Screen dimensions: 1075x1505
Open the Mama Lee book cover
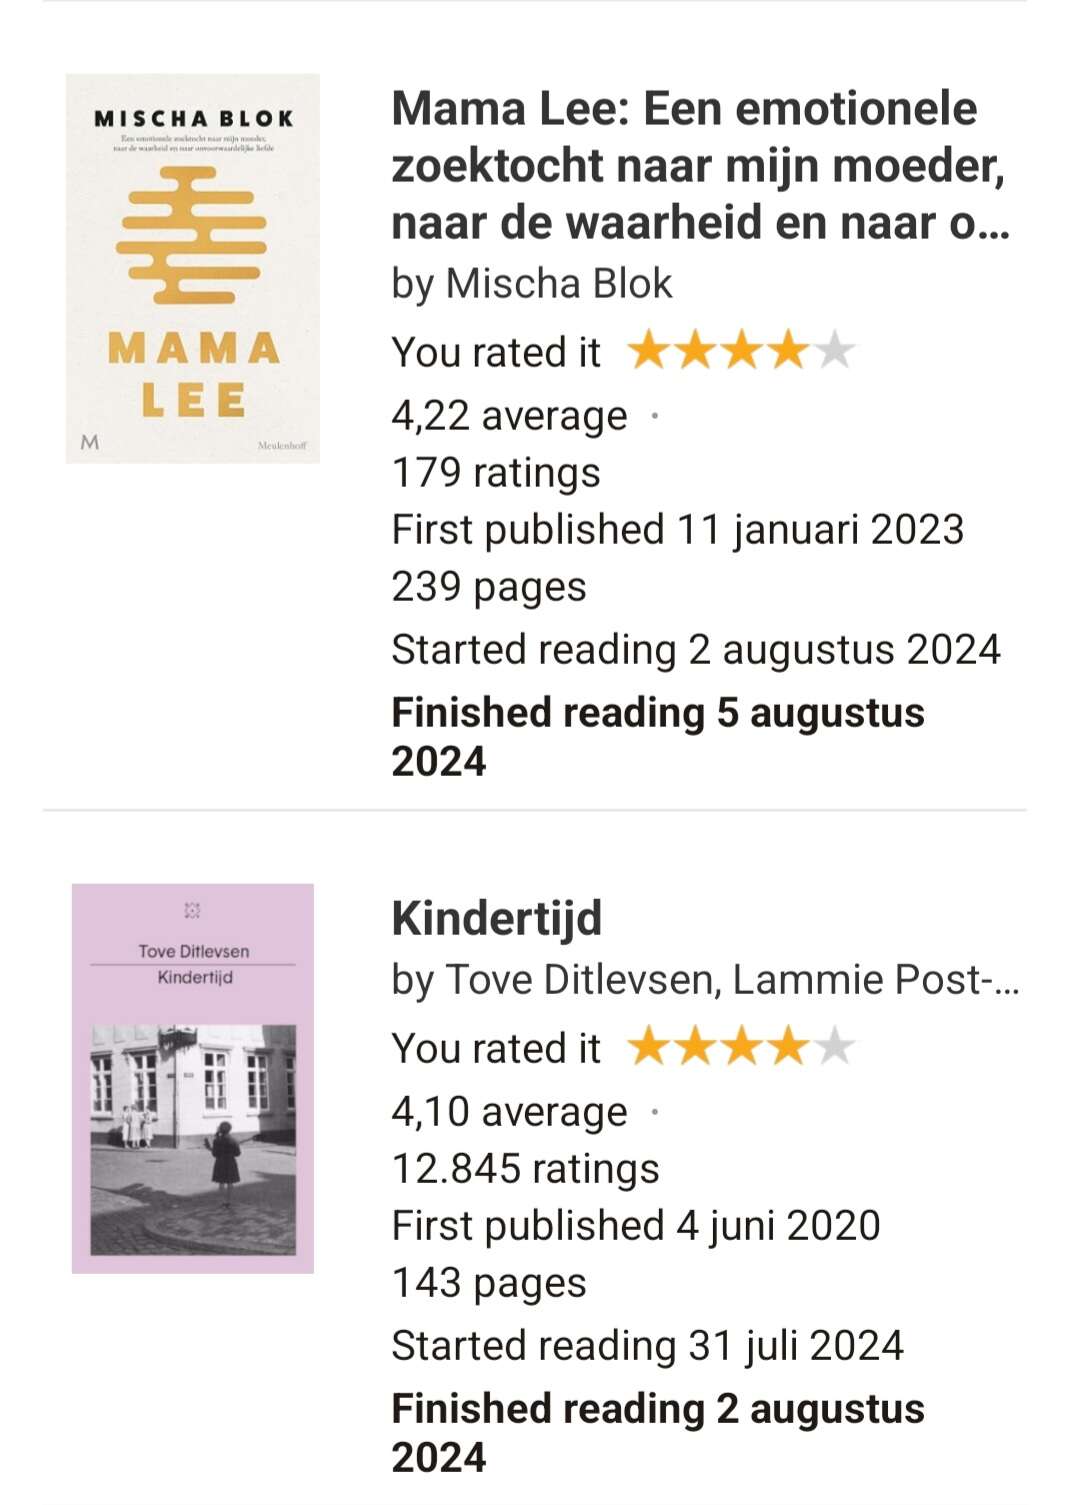pyautogui.click(x=193, y=268)
